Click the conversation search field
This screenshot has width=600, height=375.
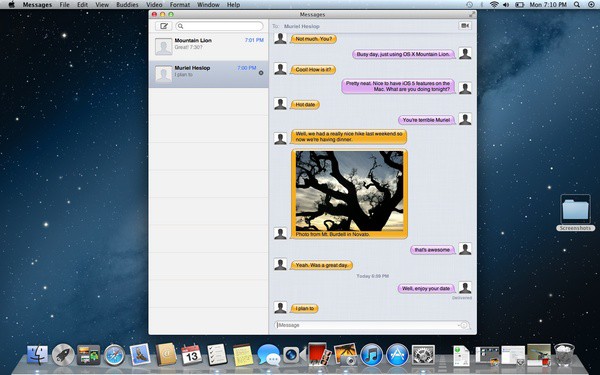click(220, 26)
